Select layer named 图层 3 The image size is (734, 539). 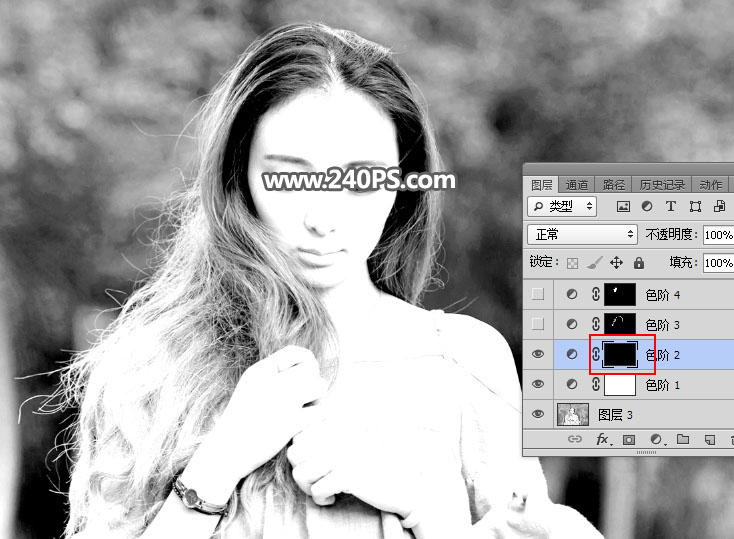[x=615, y=415]
